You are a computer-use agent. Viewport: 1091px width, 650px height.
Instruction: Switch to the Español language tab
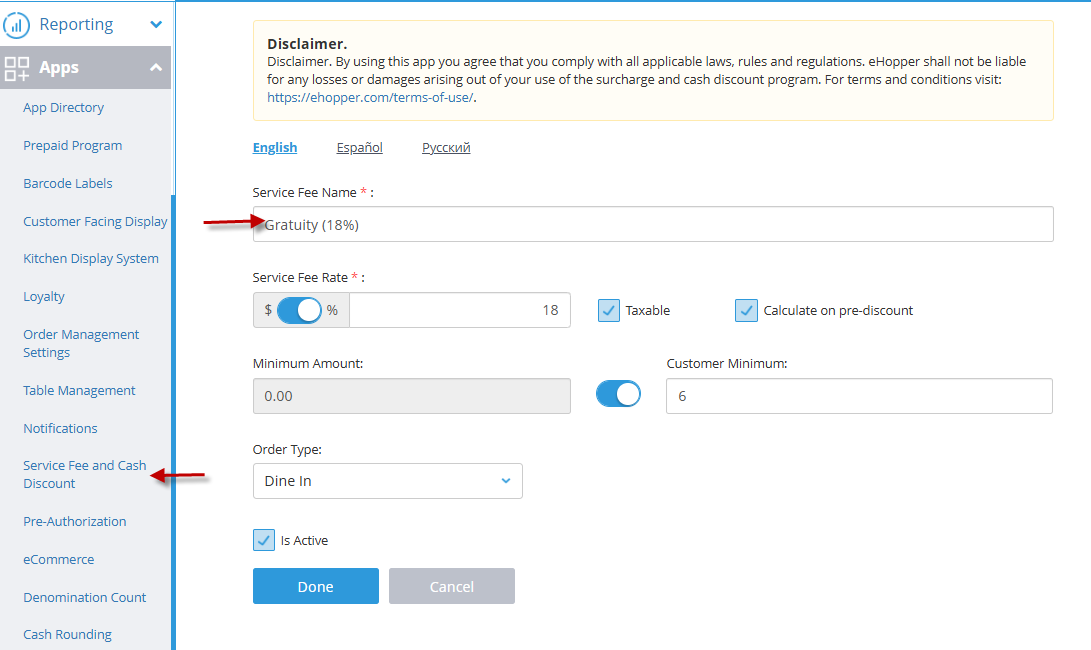(359, 148)
